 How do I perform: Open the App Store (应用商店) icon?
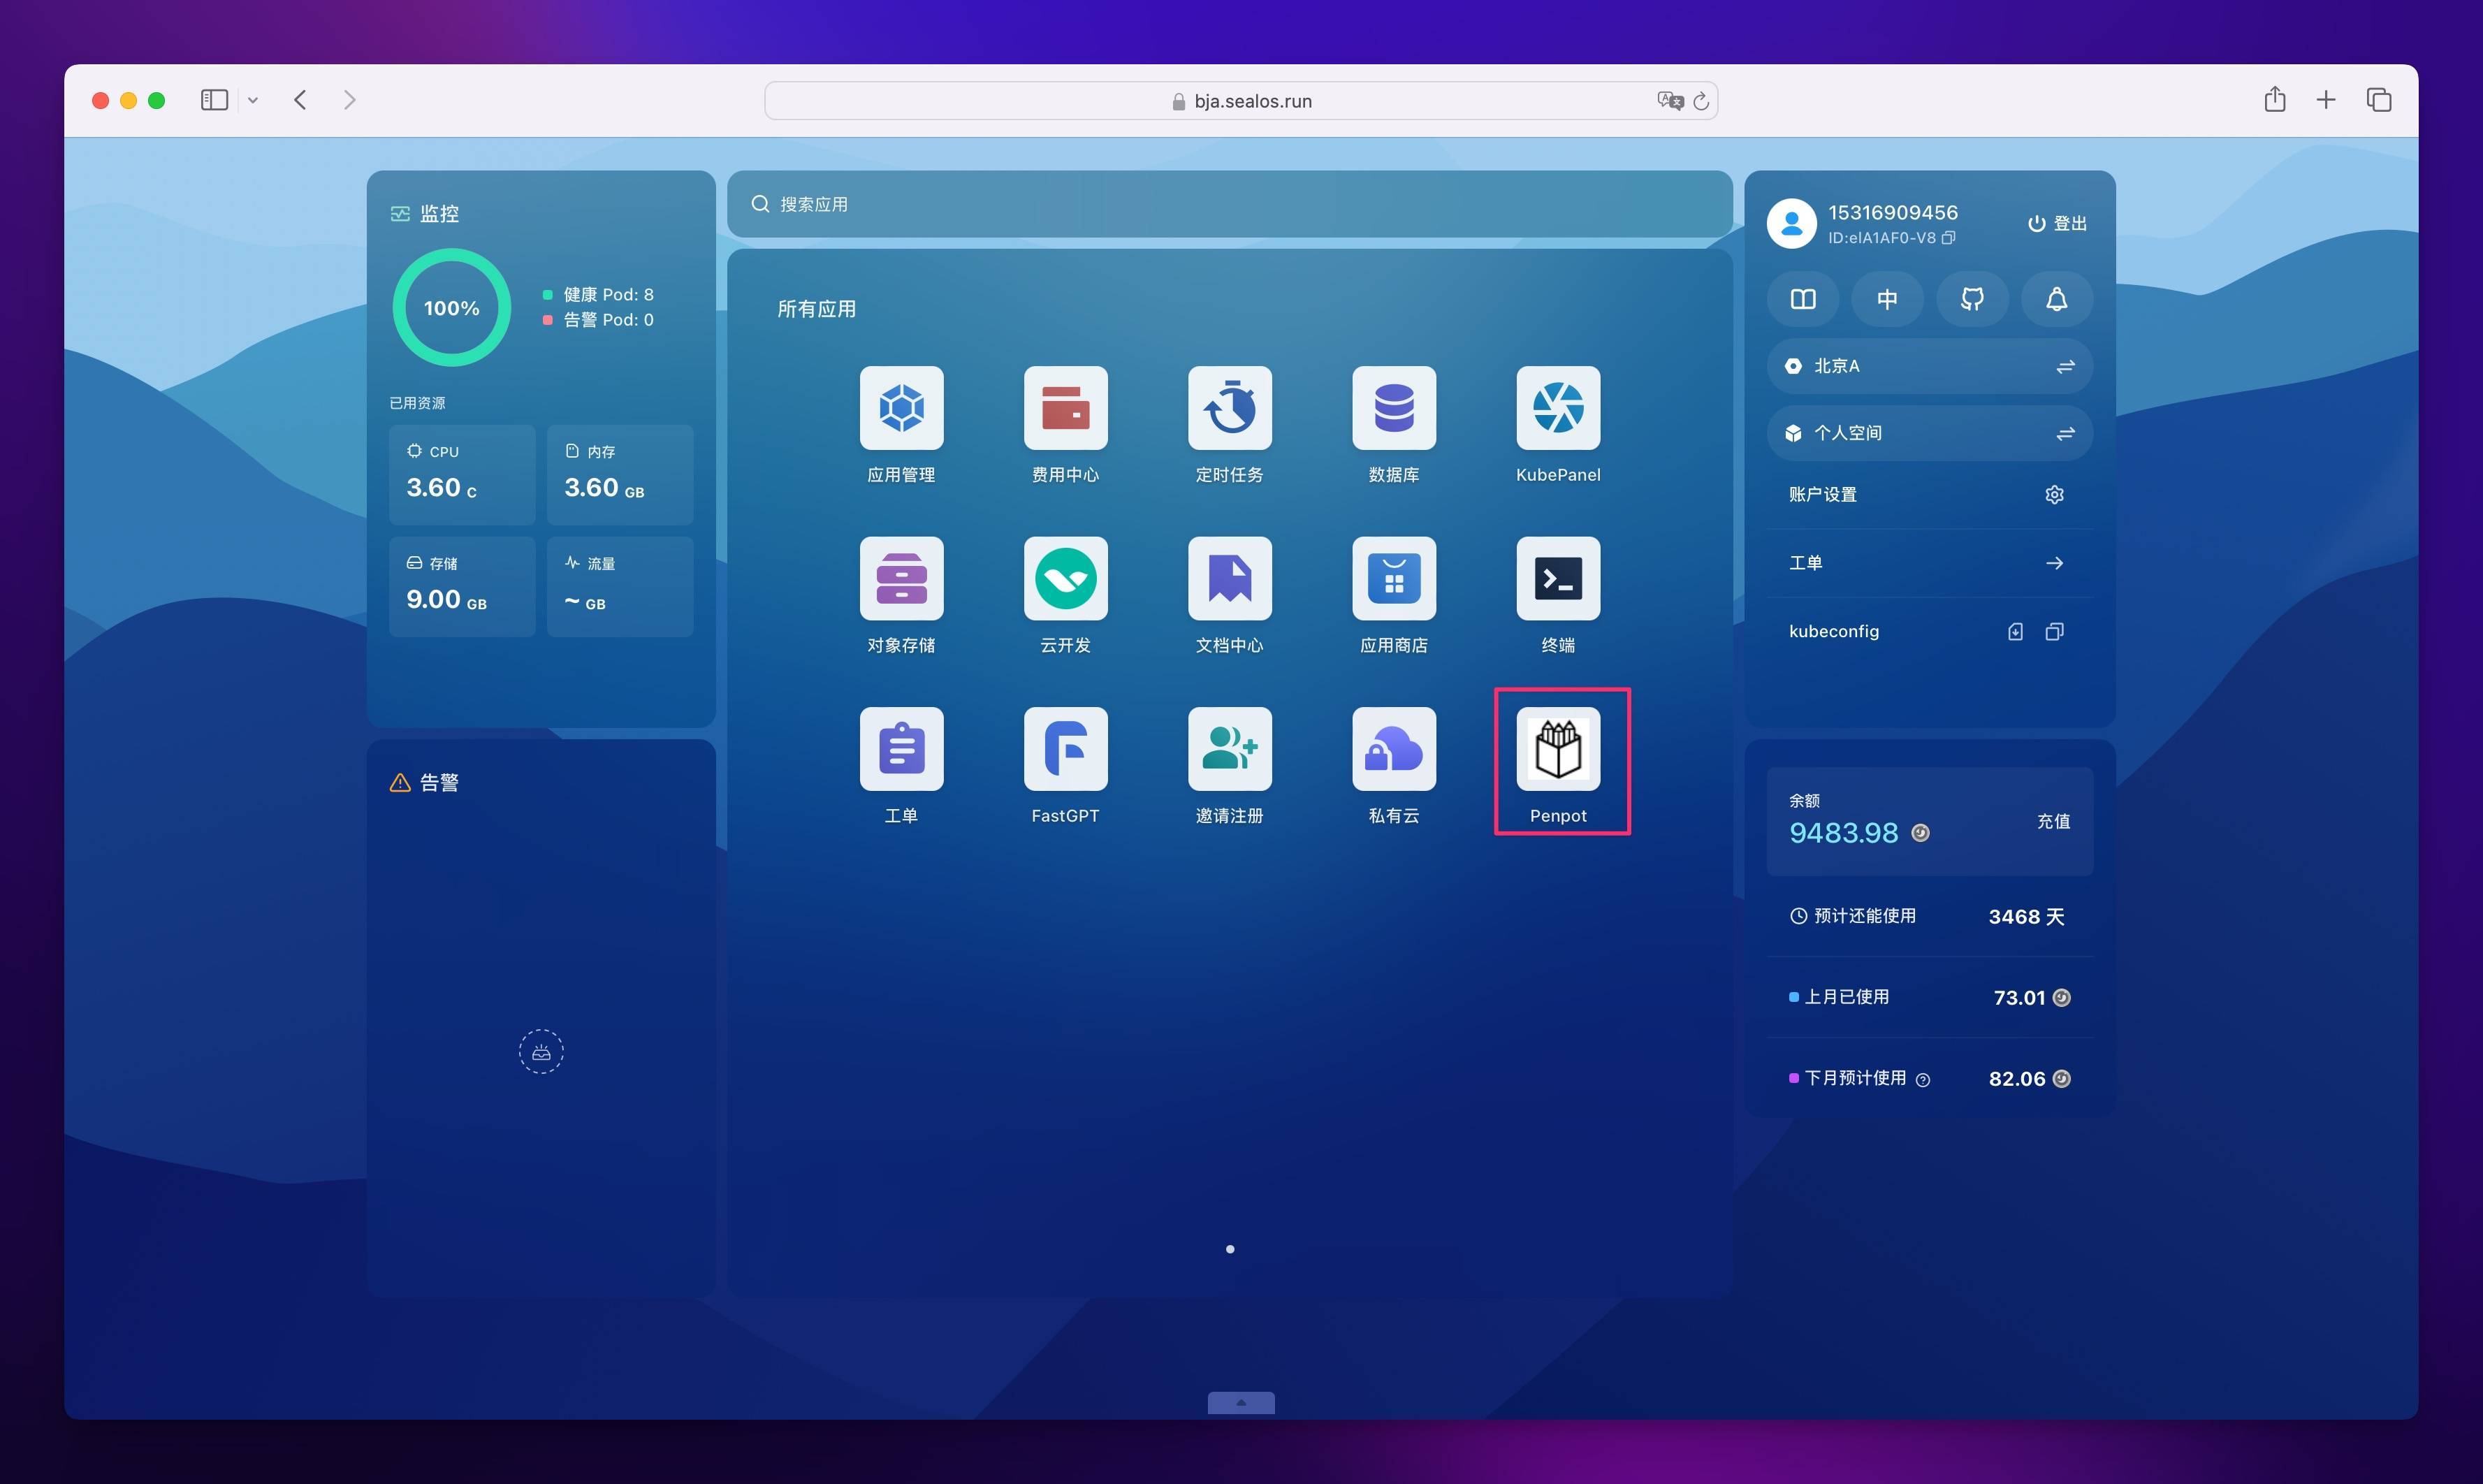tap(1393, 579)
